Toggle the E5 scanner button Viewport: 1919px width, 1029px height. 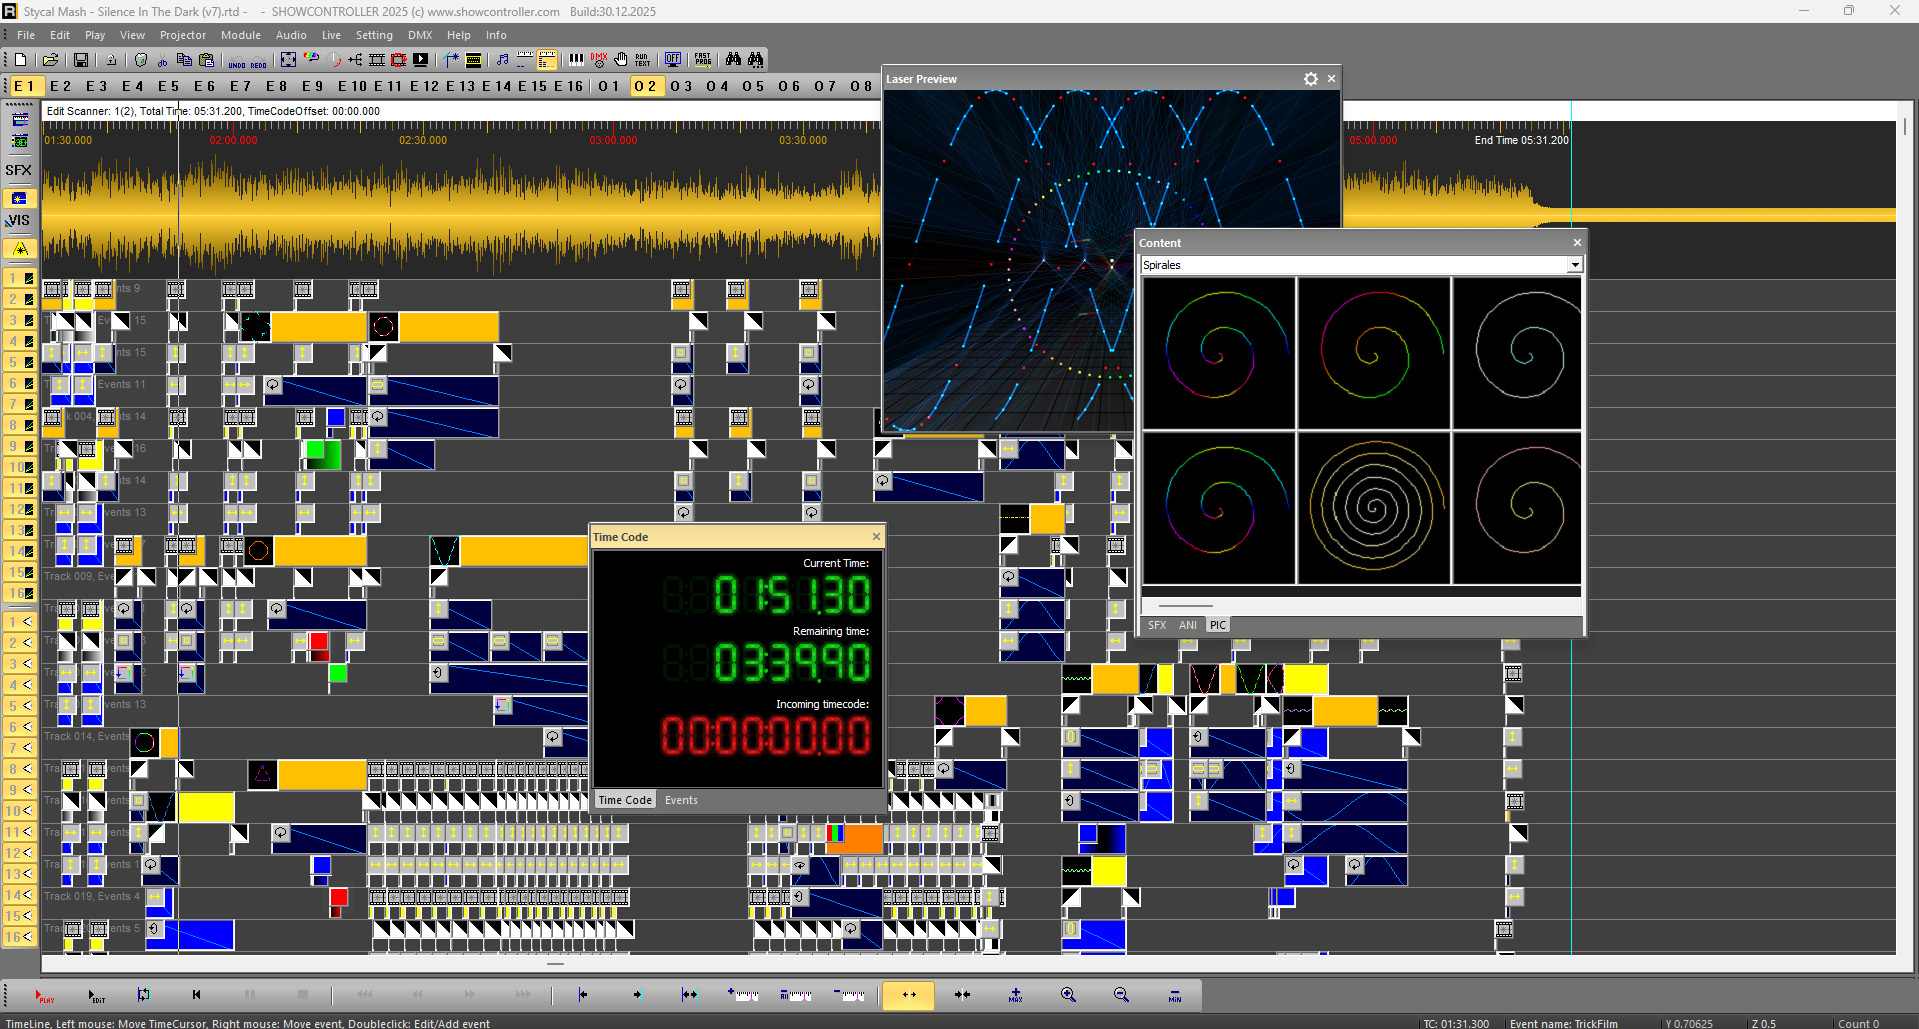tap(168, 86)
